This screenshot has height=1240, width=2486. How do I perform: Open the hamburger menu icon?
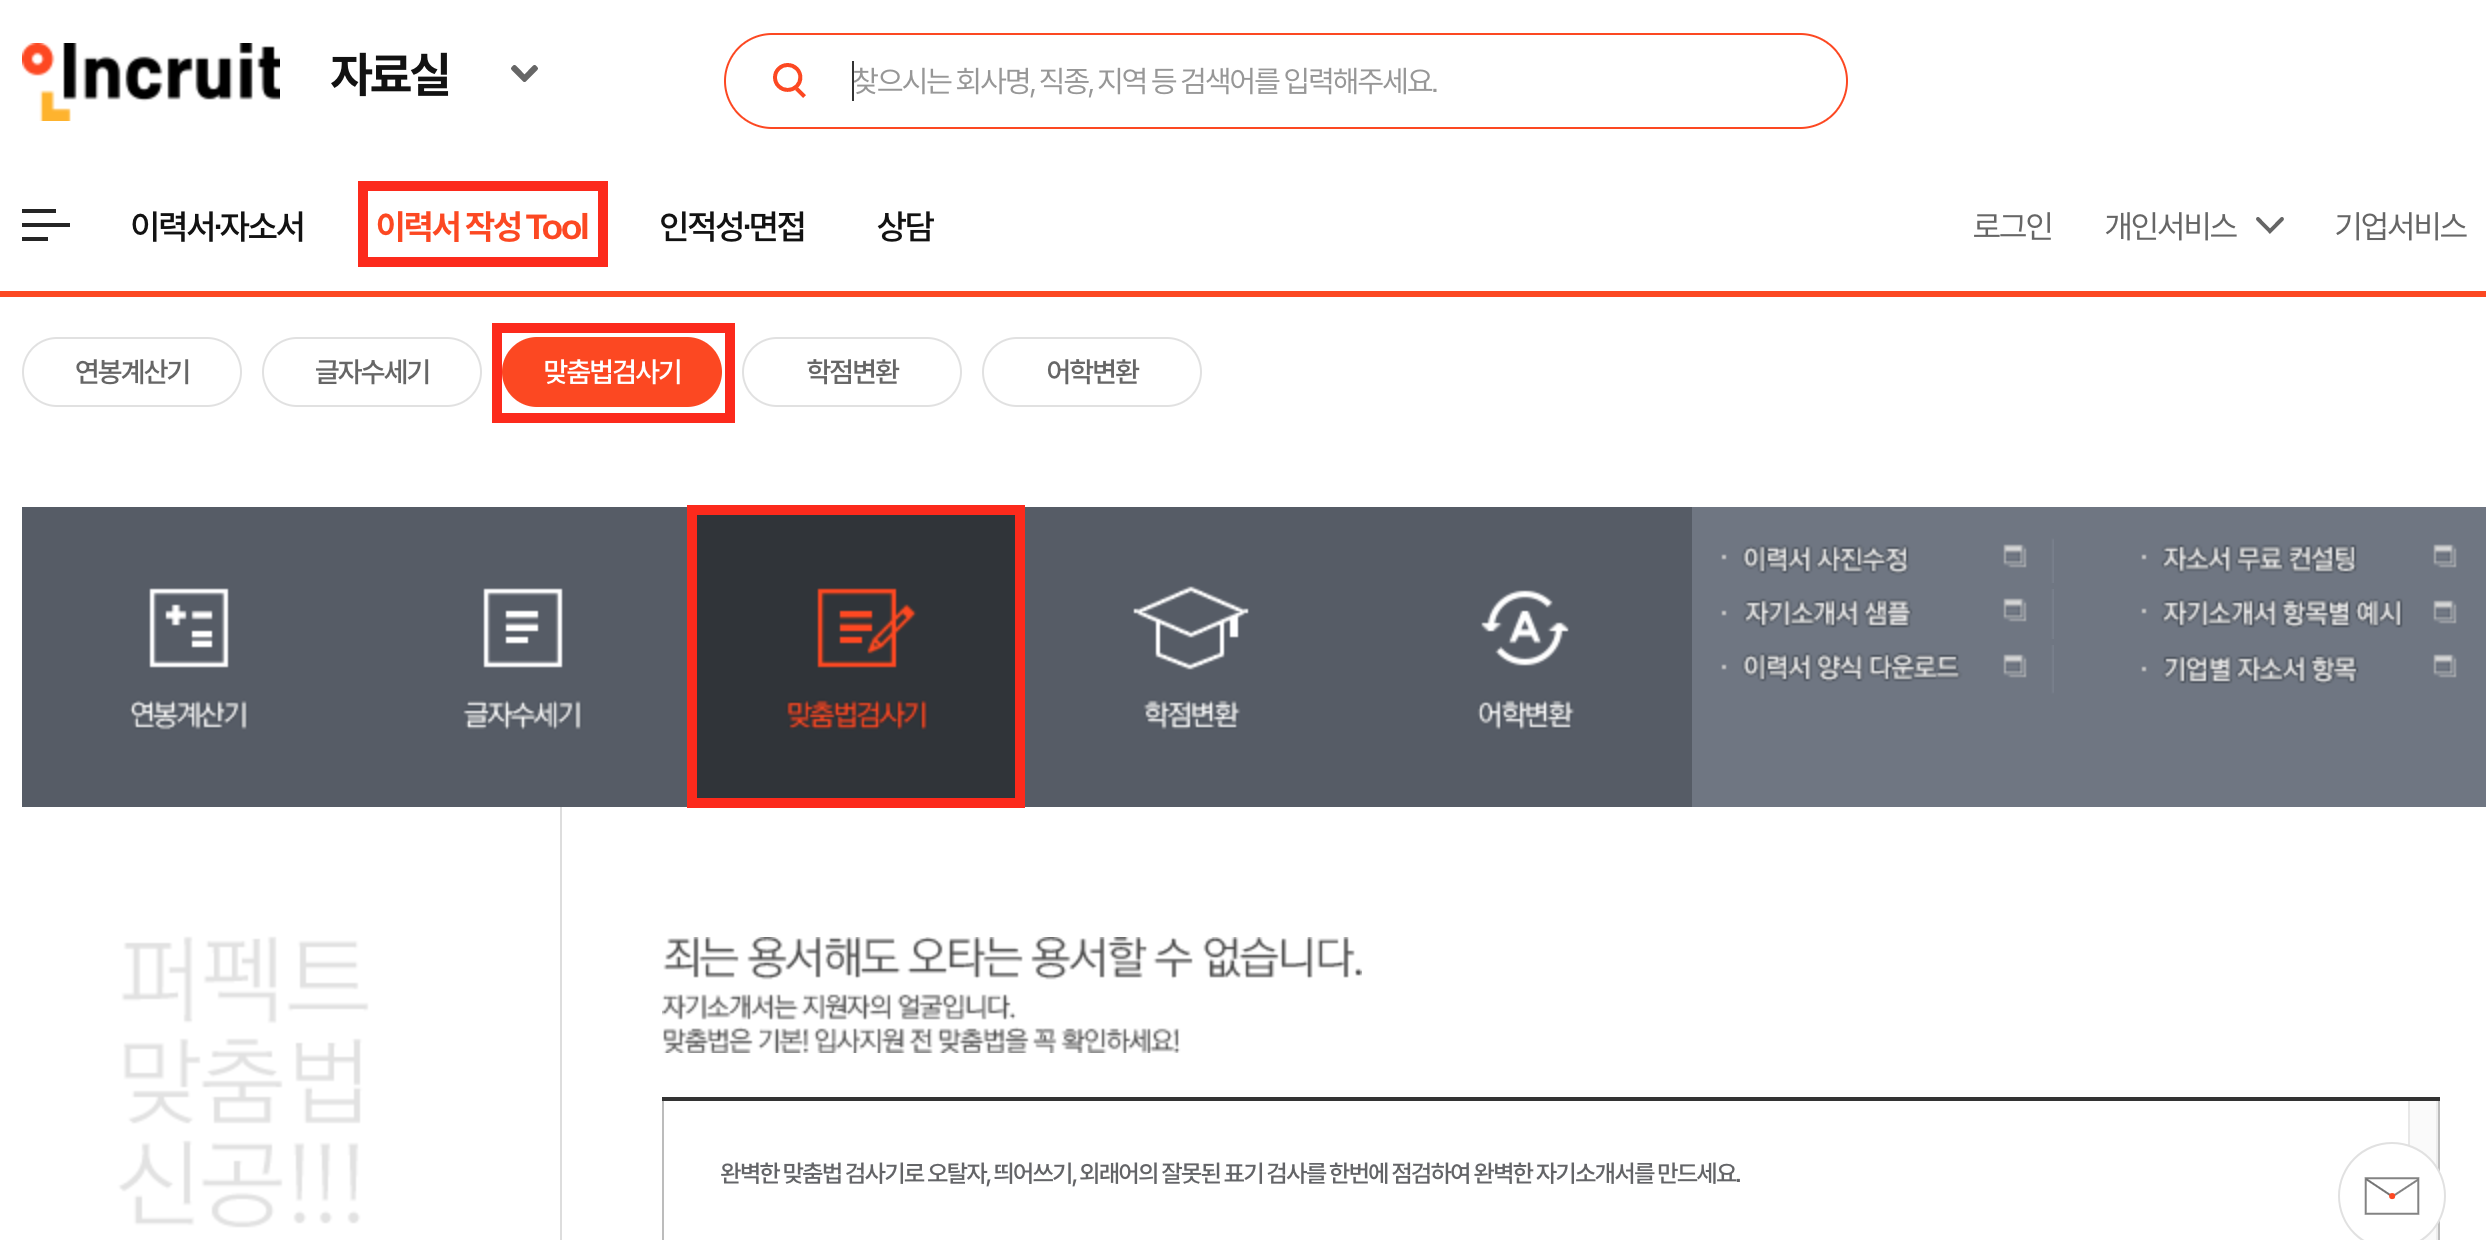click(46, 225)
